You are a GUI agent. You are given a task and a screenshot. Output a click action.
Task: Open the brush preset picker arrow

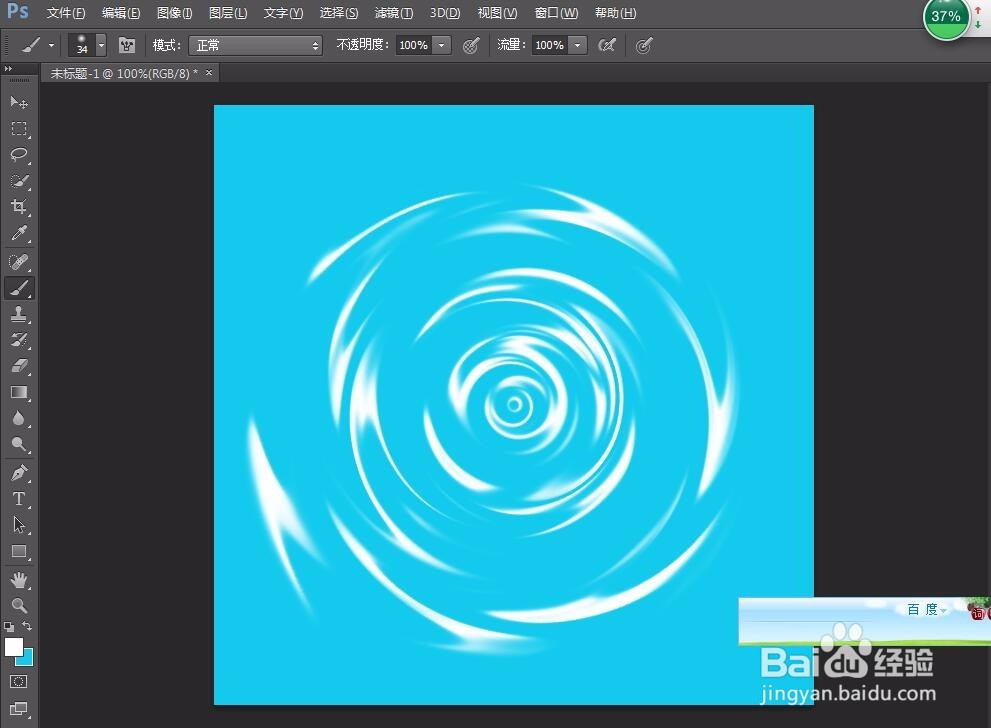(x=101, y=45)
